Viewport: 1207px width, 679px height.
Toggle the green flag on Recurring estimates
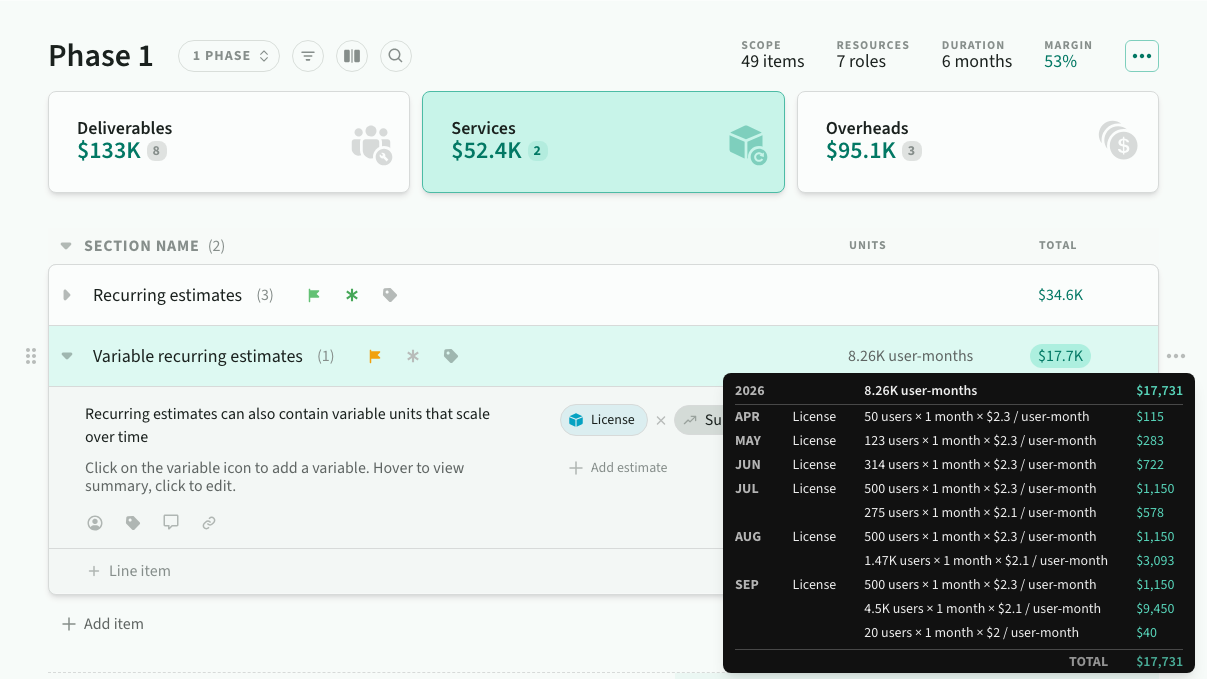(314, 295)
